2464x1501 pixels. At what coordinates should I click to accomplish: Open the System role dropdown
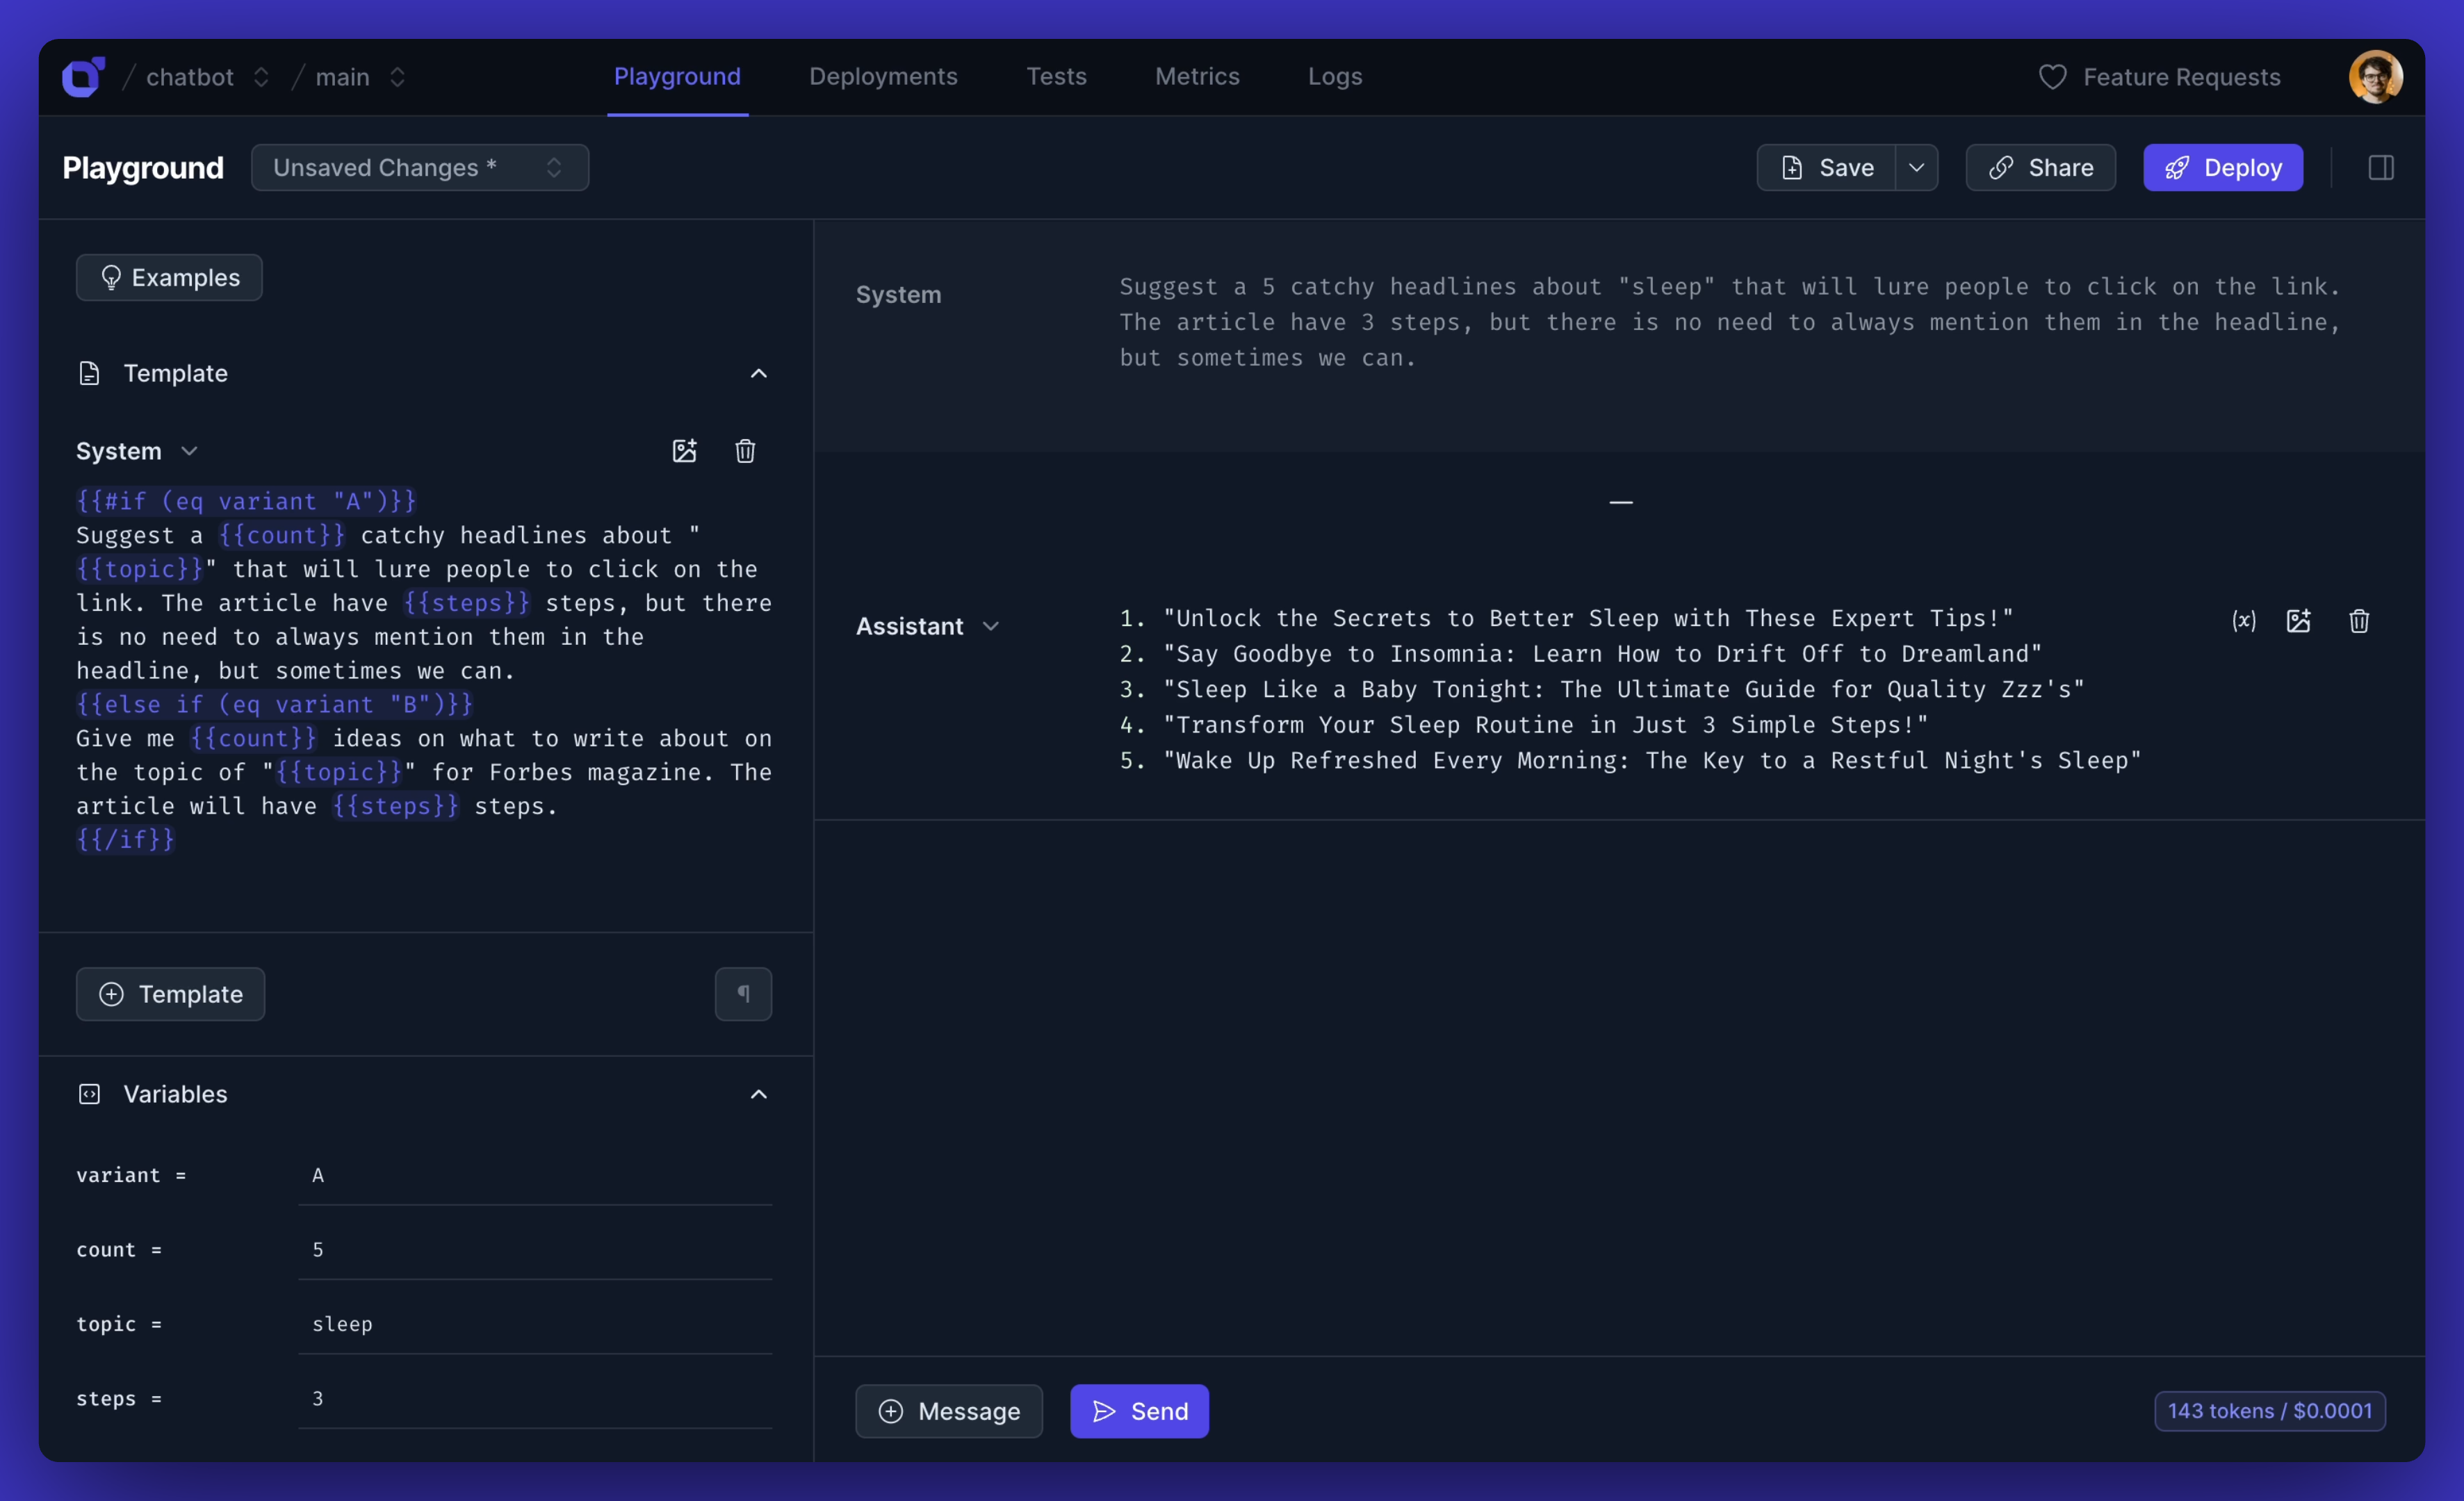click(x=190, y=451)
